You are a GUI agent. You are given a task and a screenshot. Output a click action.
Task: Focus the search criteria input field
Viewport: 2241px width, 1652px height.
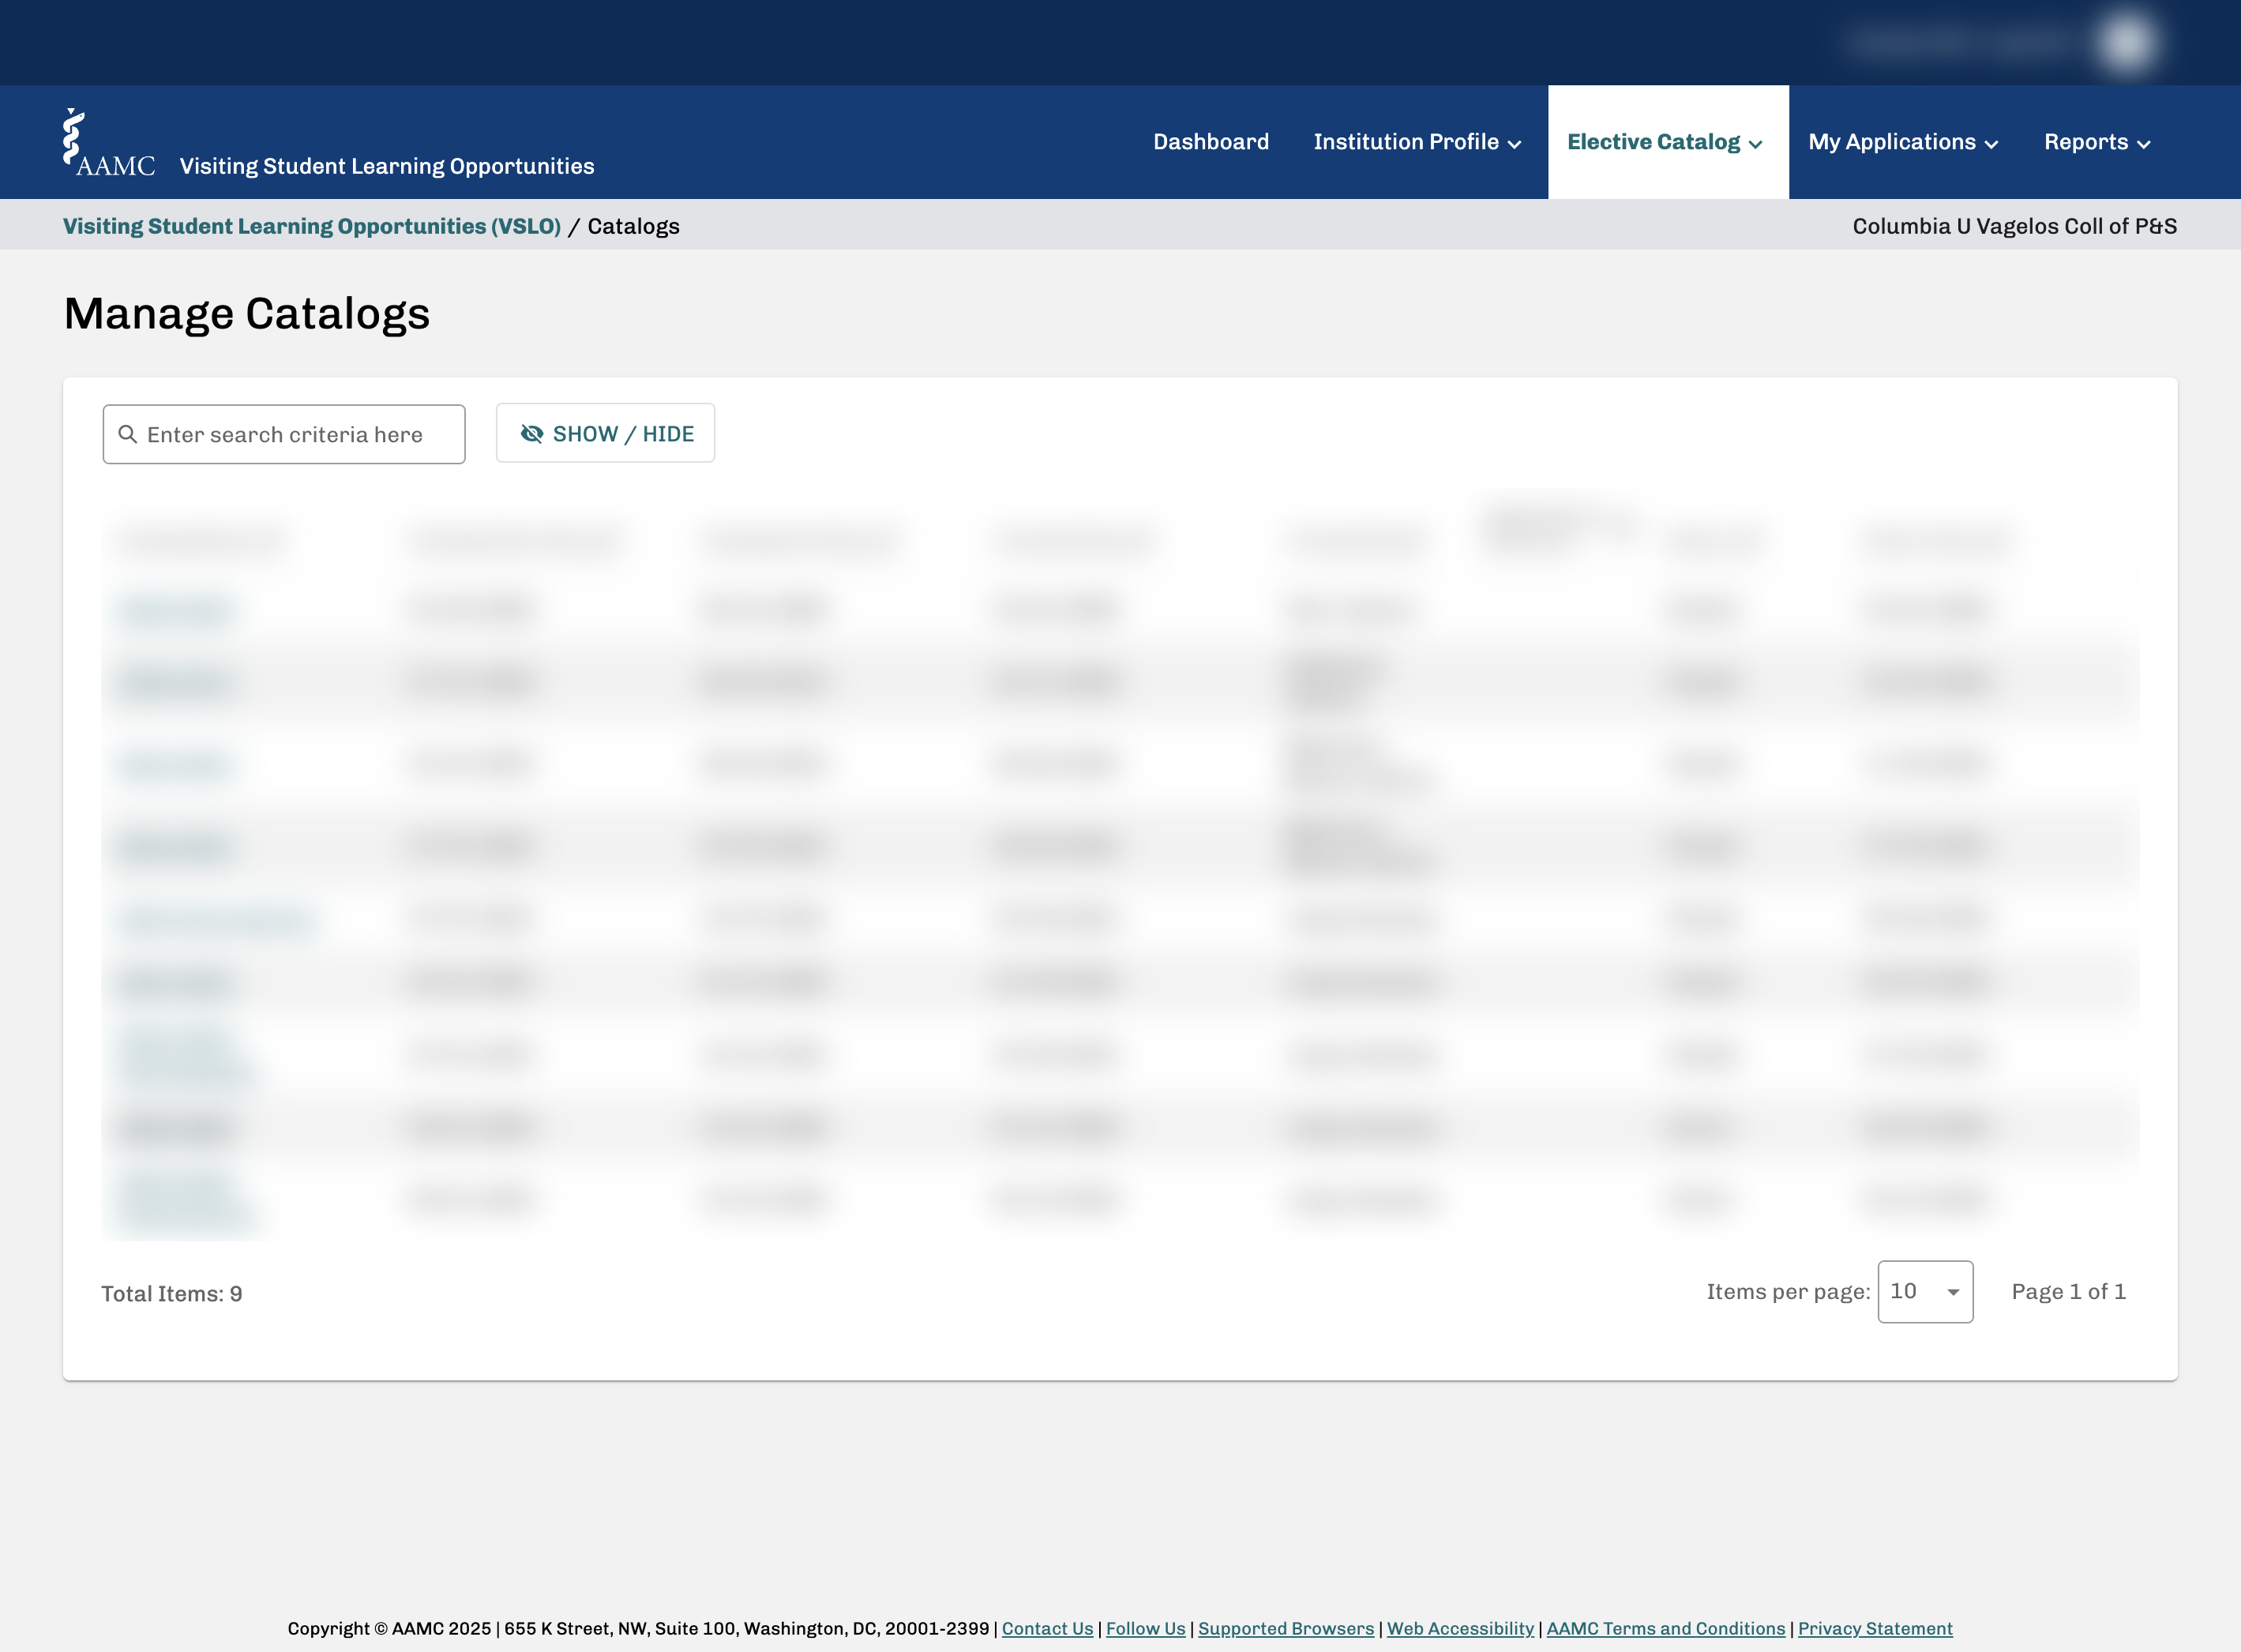pos(284,434)
